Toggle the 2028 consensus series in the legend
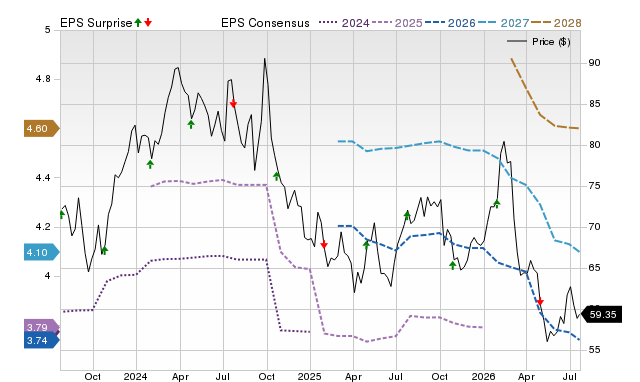Image resolution: width=640 pixels, height=382 pixels. pyautogui.click(x=556, y=23)
